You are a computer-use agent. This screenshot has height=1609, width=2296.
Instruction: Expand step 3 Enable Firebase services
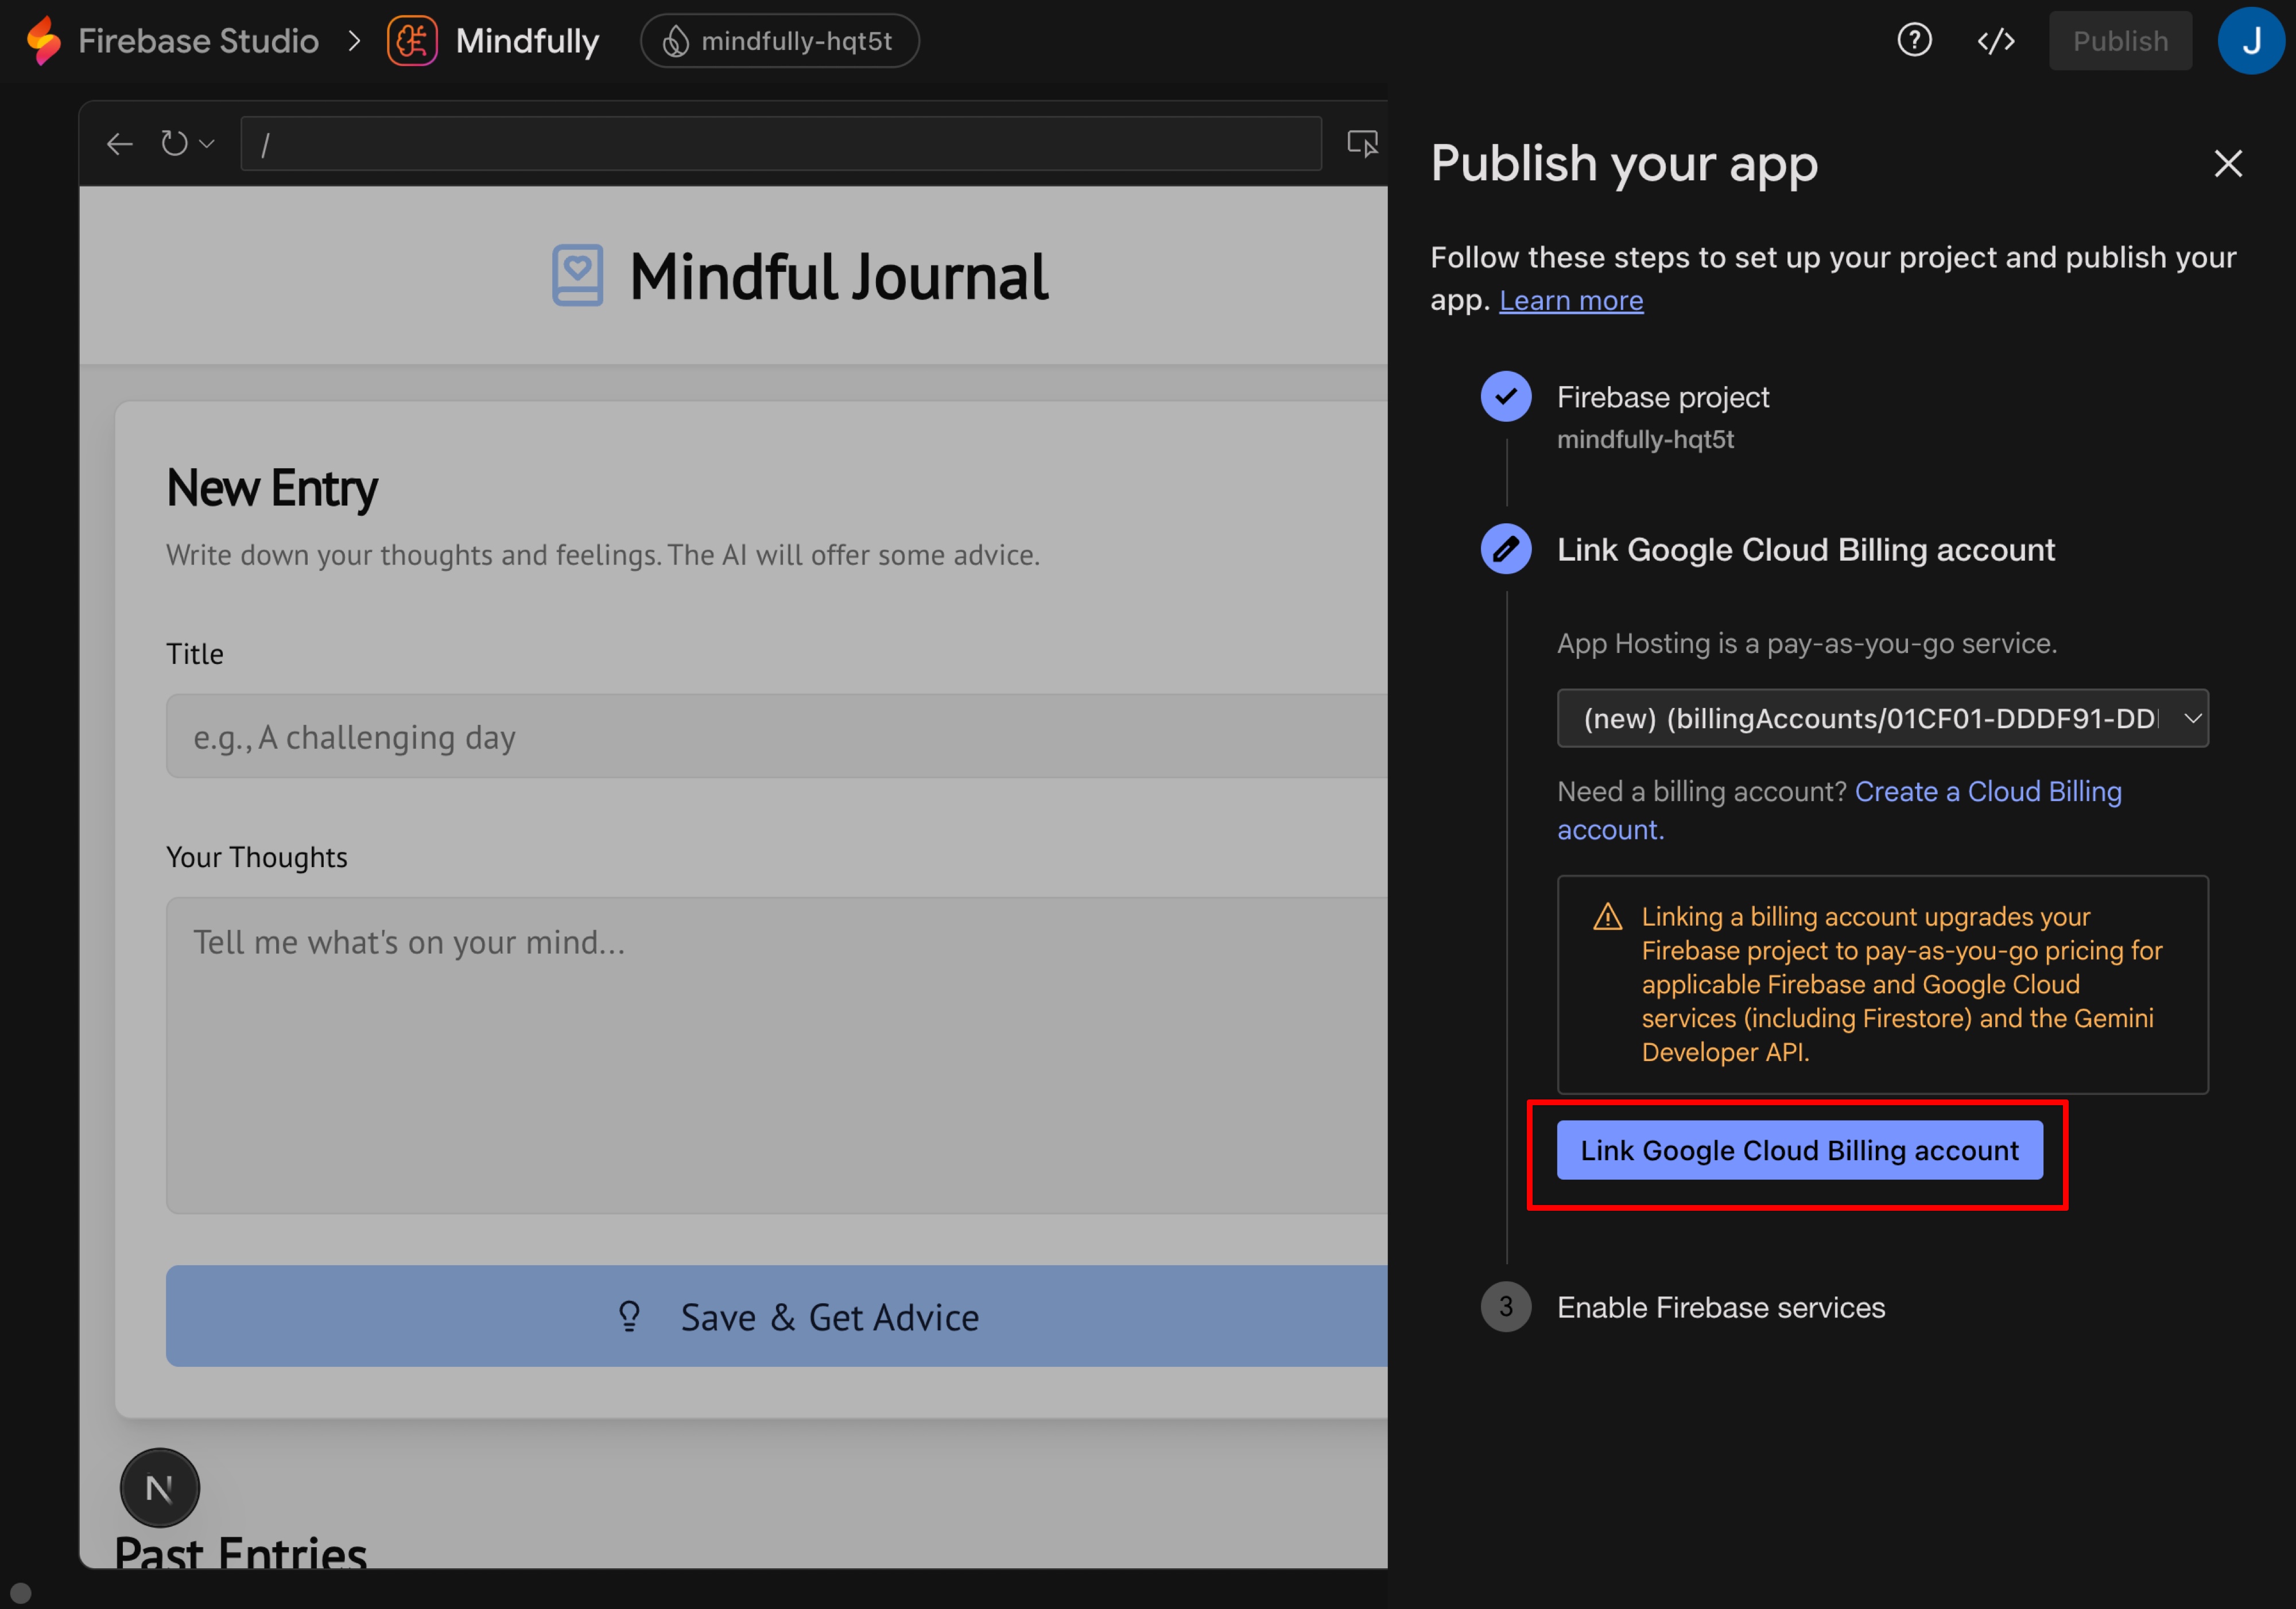[x=1720, y=1307]
